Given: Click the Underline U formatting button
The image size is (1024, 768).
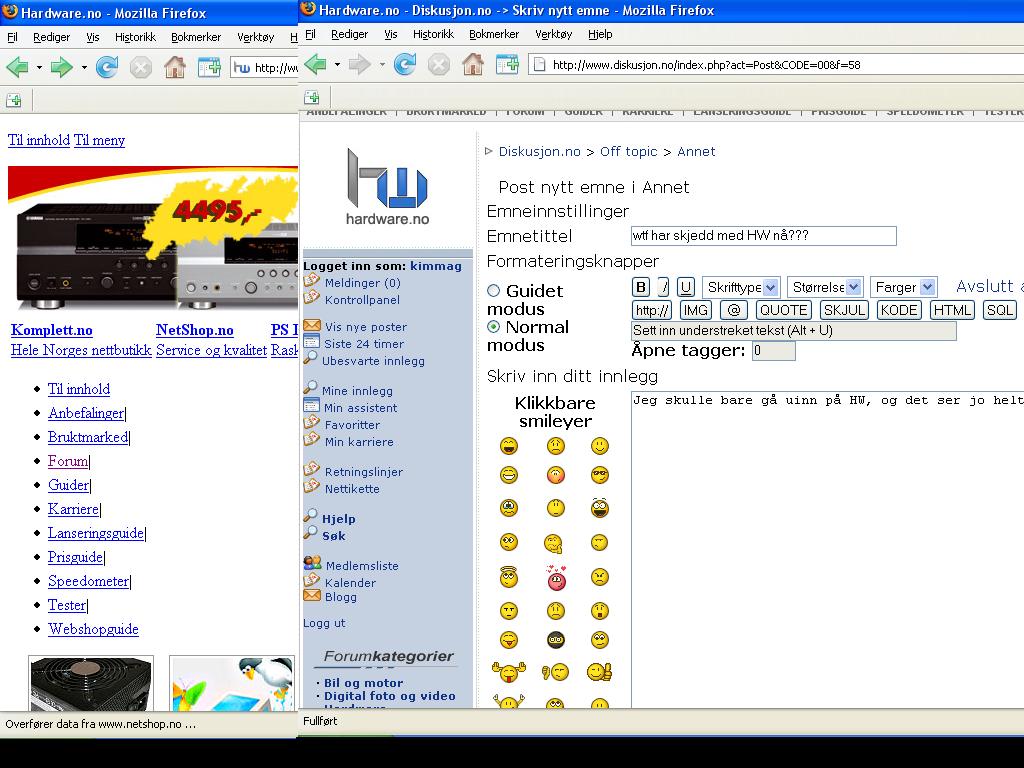Looking at the screenshot, I should point(685,287).
